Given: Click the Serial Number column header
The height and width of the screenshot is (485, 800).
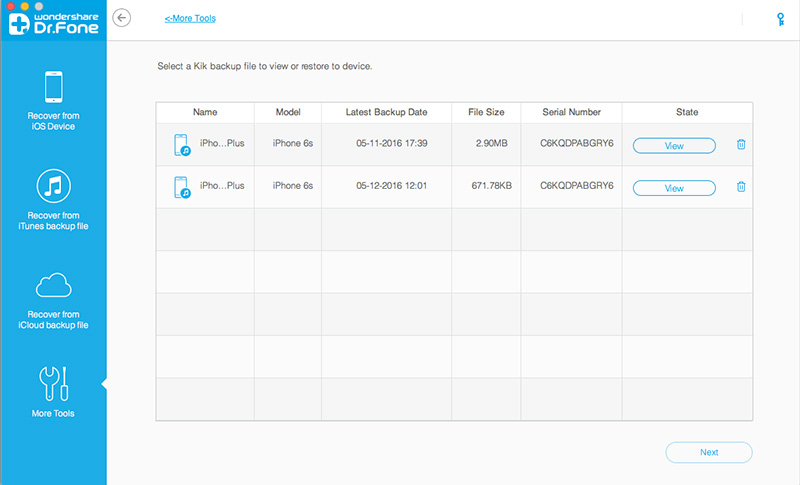Looking at the screenshot, I should (571, 112).
